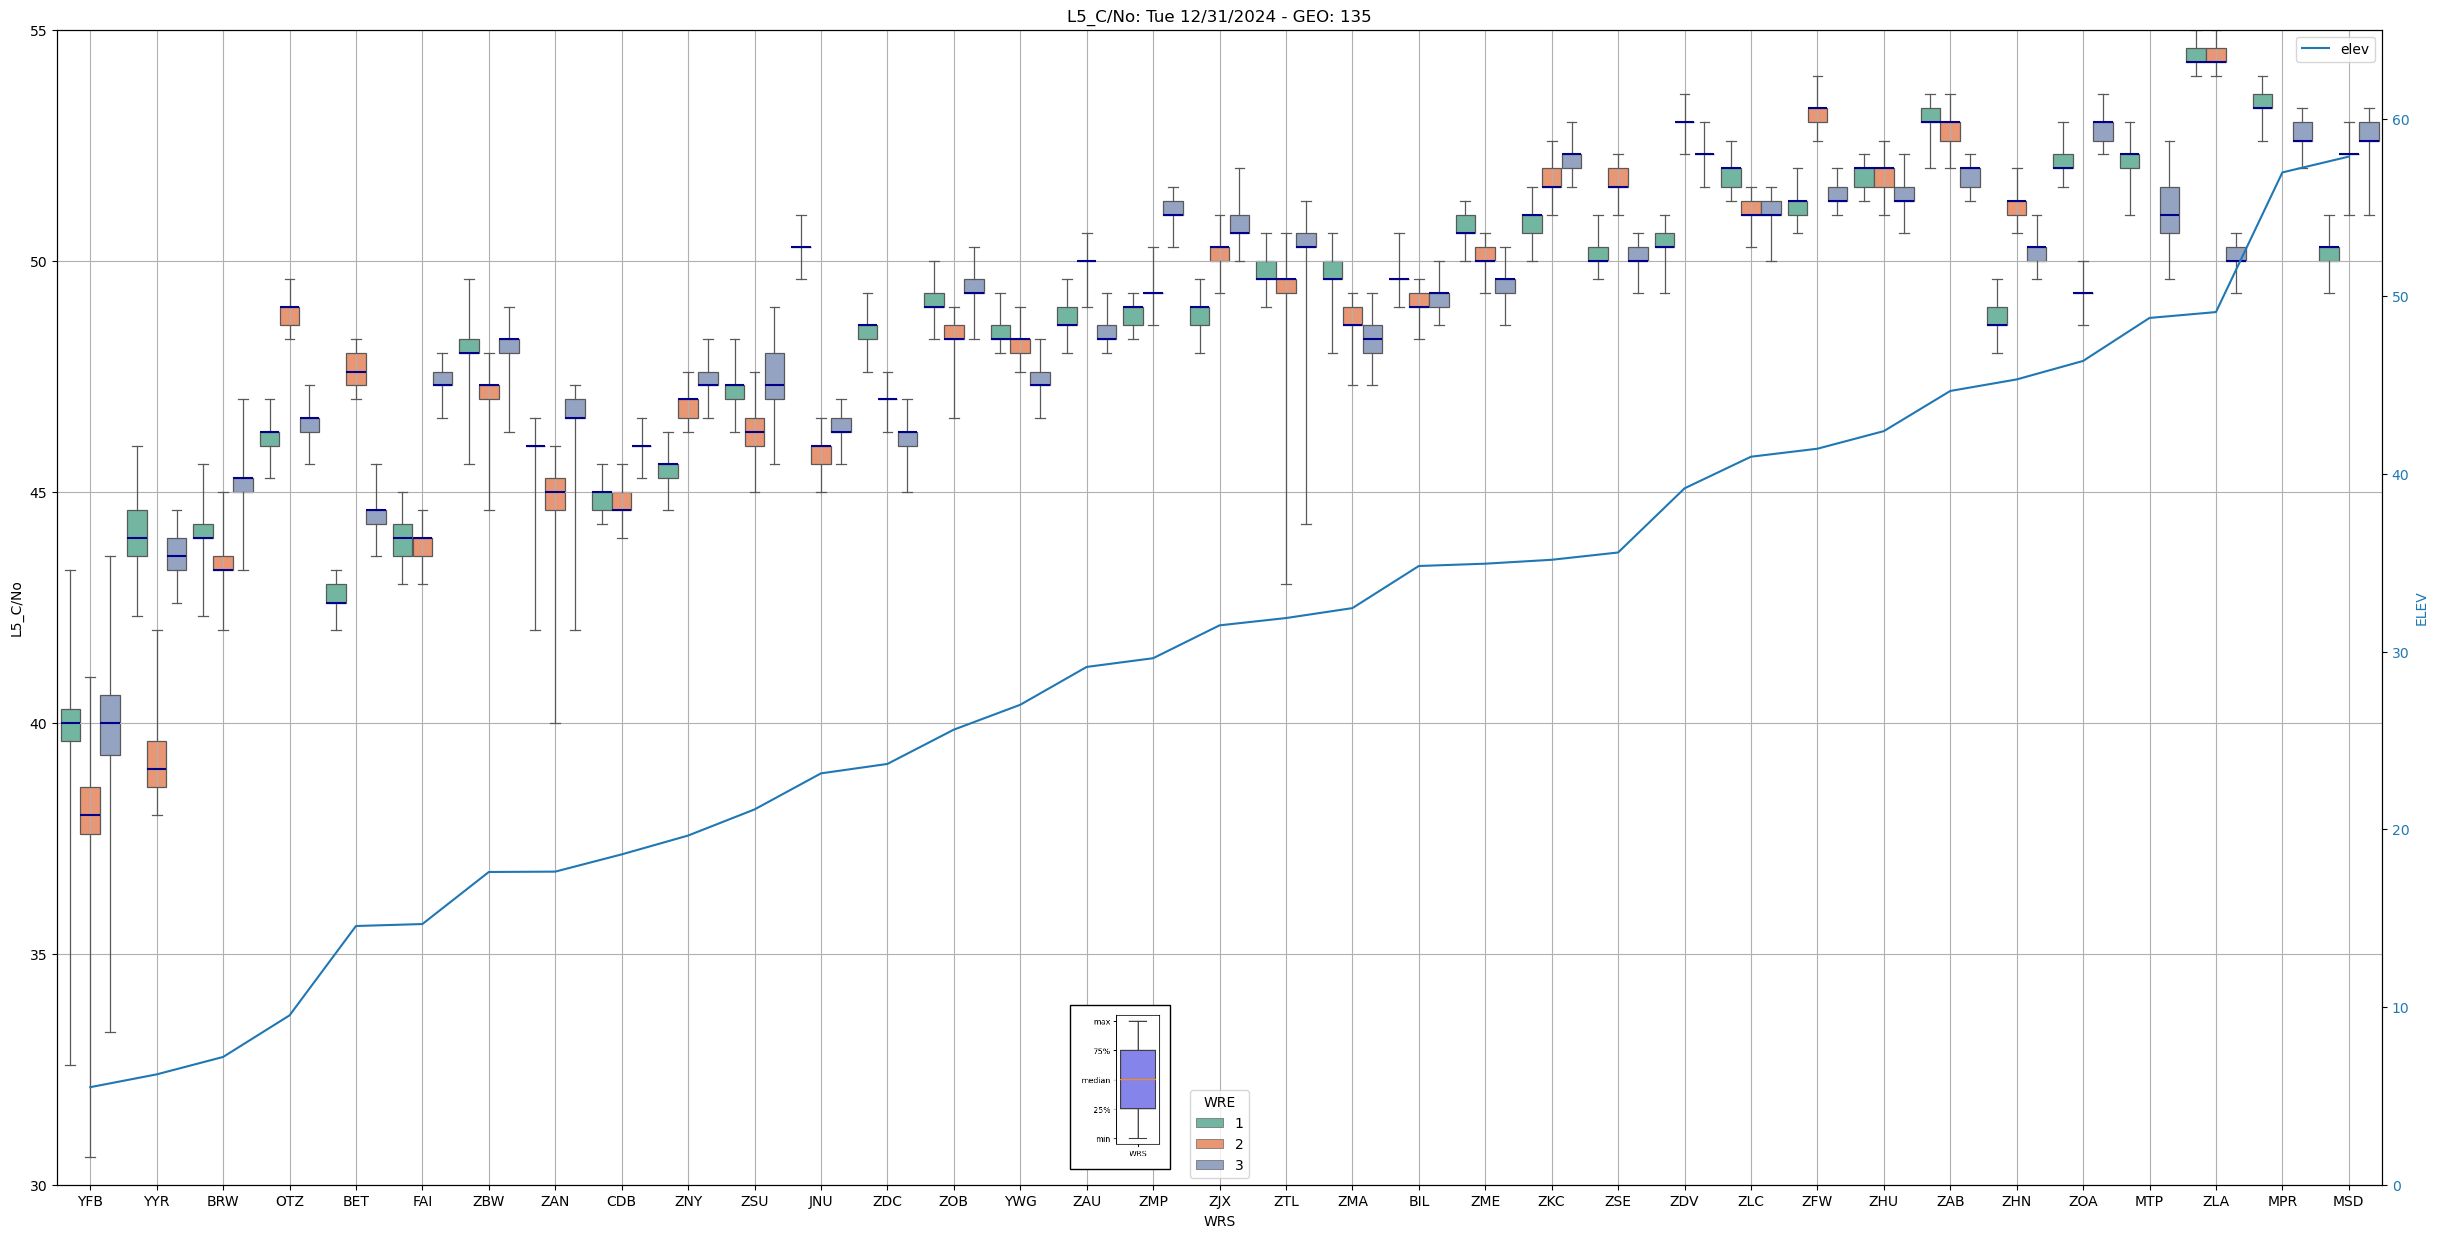Click the YFB station label on x-axis
Viewport: 2439px width, 1238px height.
(90, 1201)
